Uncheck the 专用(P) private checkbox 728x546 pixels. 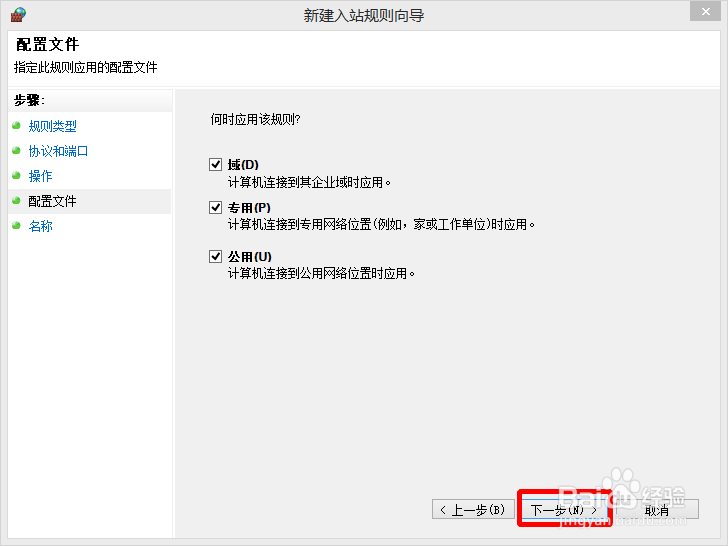tap(215, 208)
